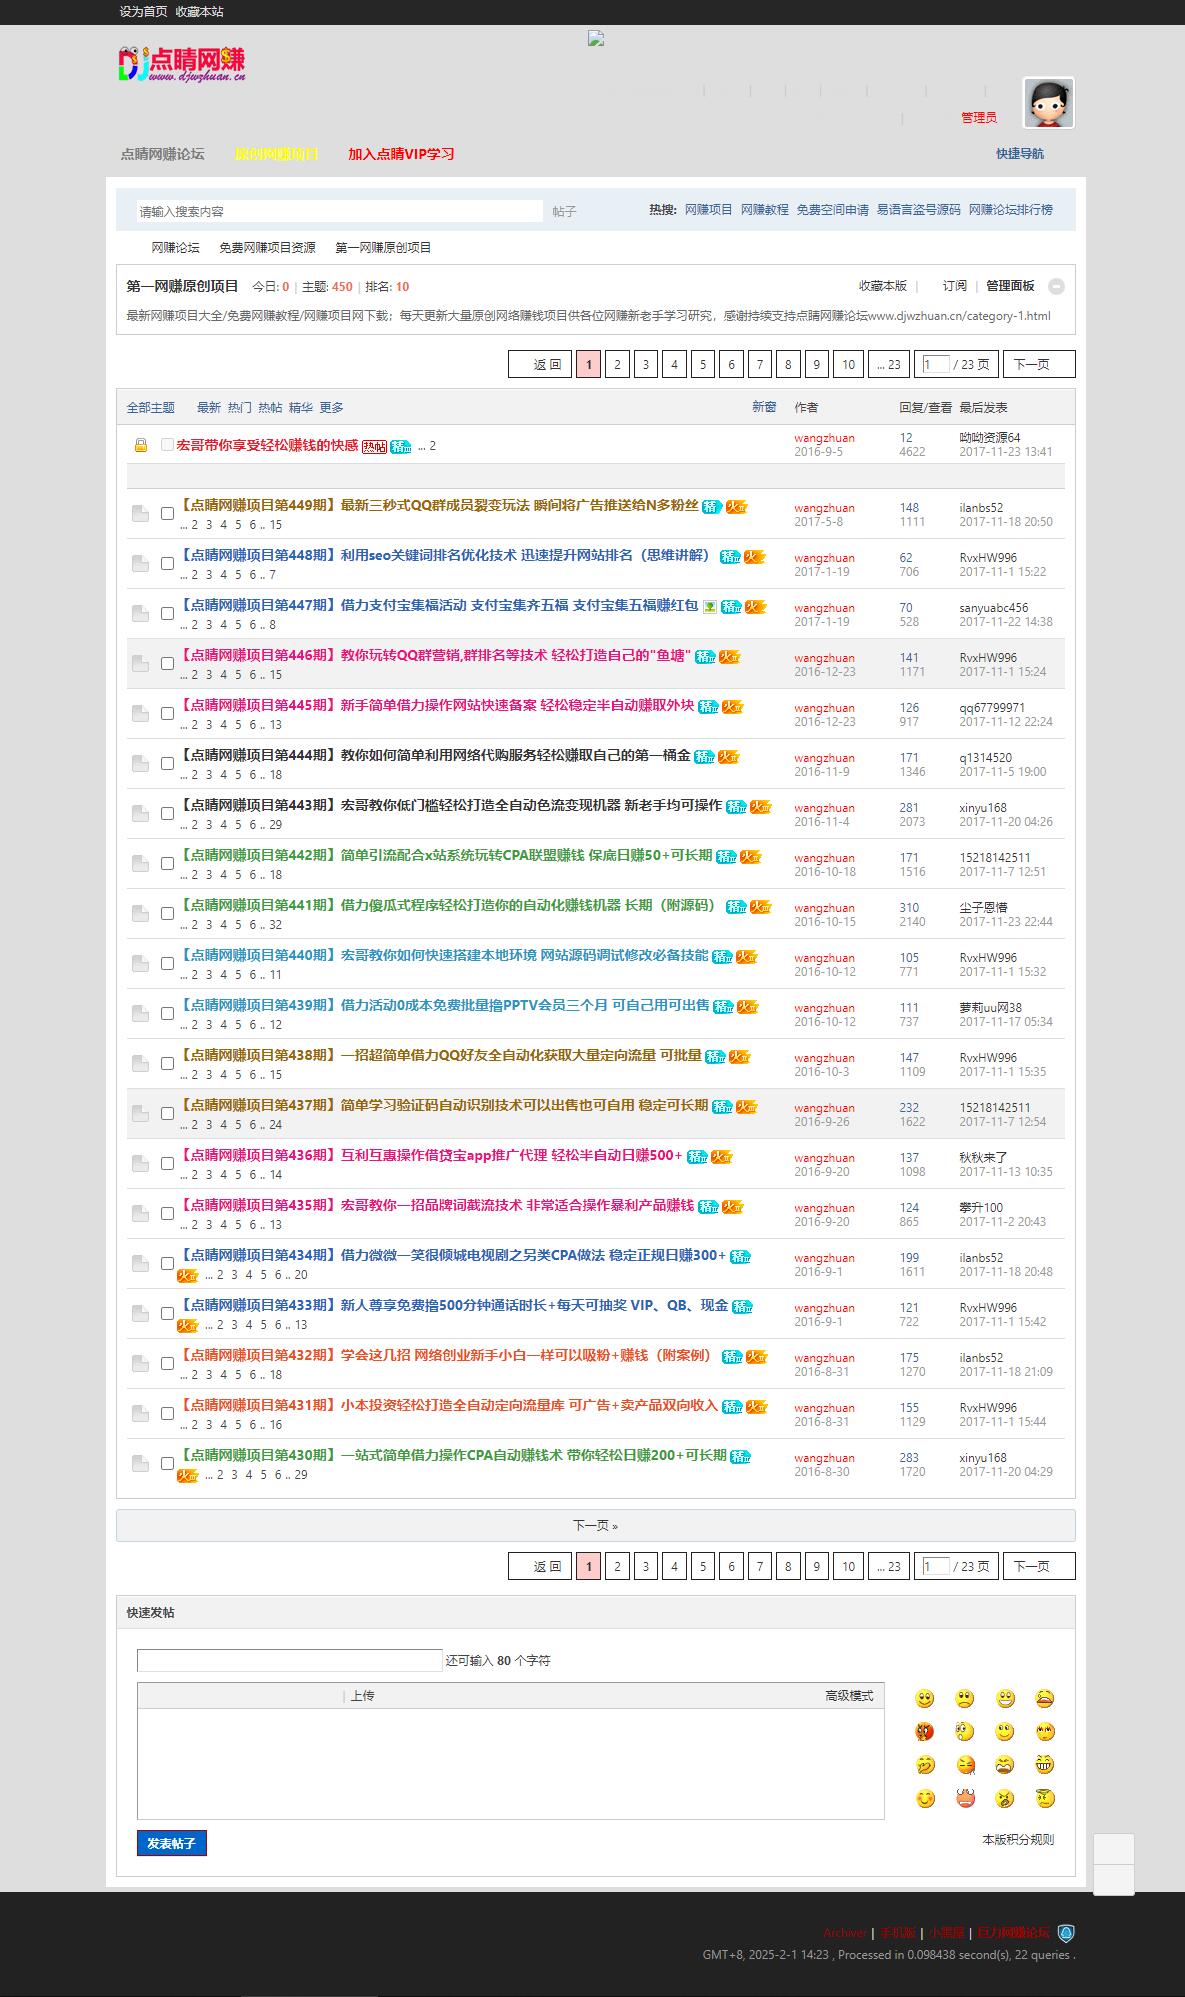Click the shield icon in the footer
The image size is (1185, 1997).
pos(1066,1933)
